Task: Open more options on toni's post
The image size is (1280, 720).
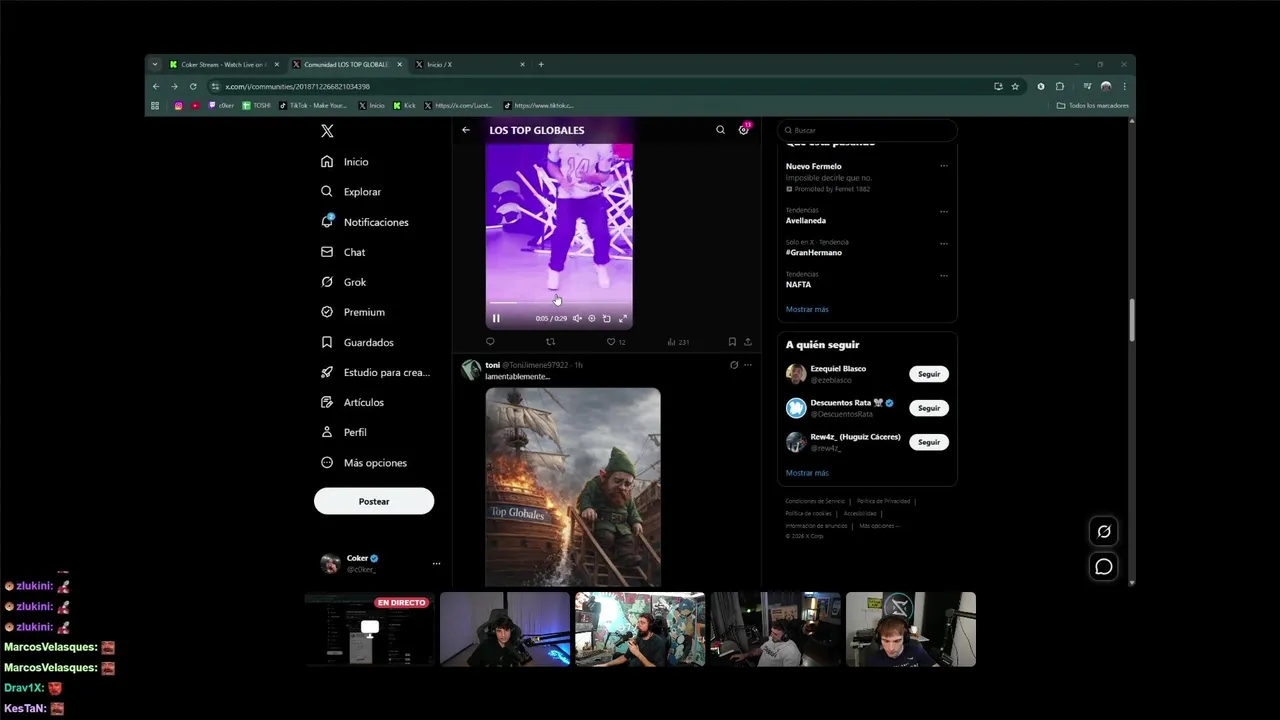Action: click(748, 365)
